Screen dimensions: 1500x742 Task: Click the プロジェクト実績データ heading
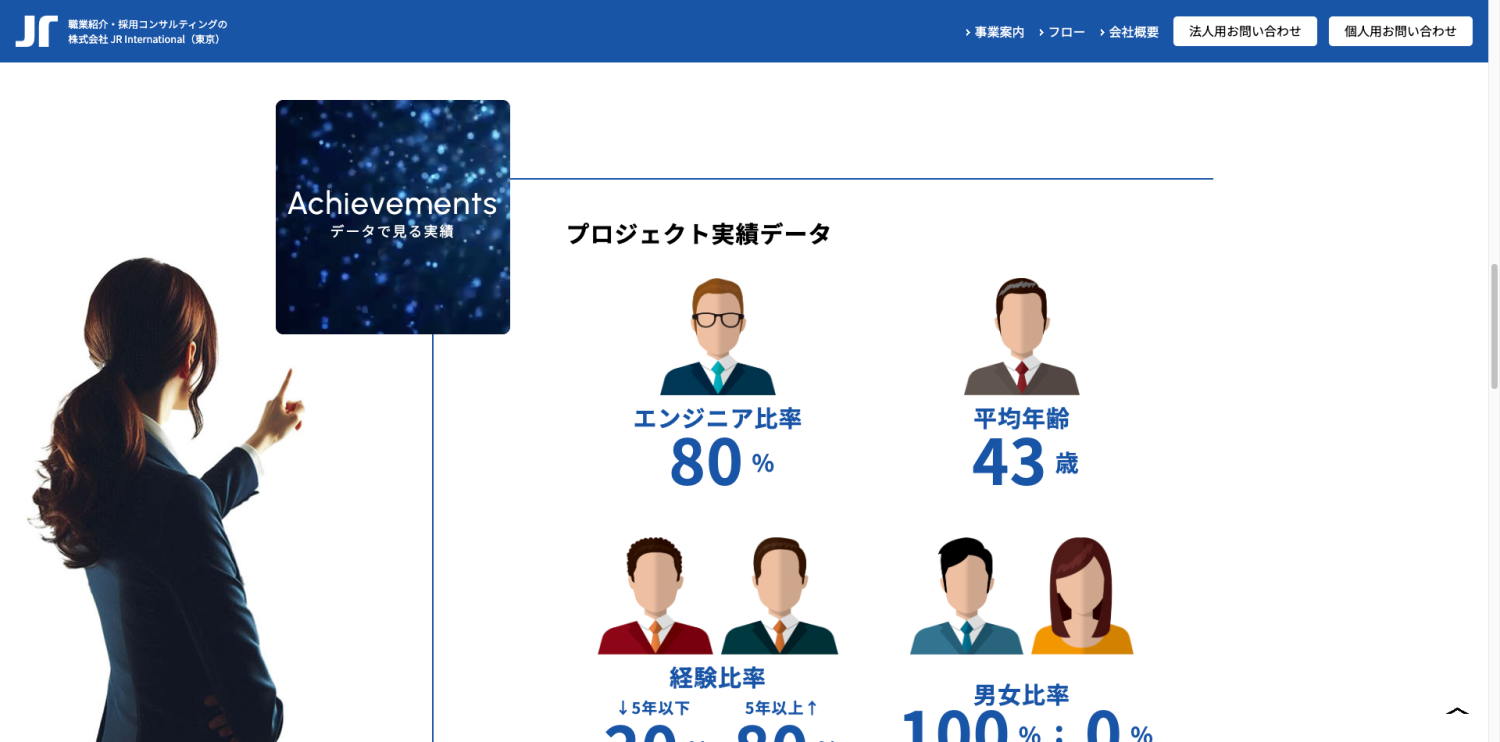point(699,234)
